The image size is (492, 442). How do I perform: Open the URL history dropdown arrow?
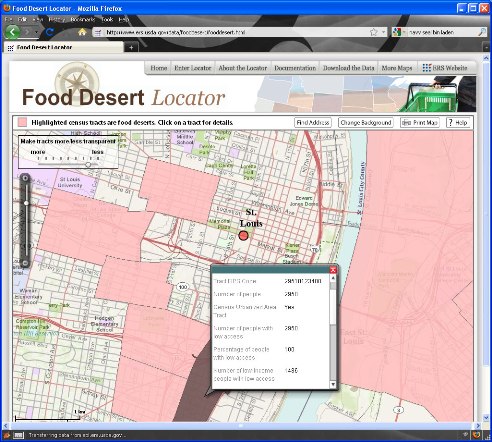pos(384,32)
